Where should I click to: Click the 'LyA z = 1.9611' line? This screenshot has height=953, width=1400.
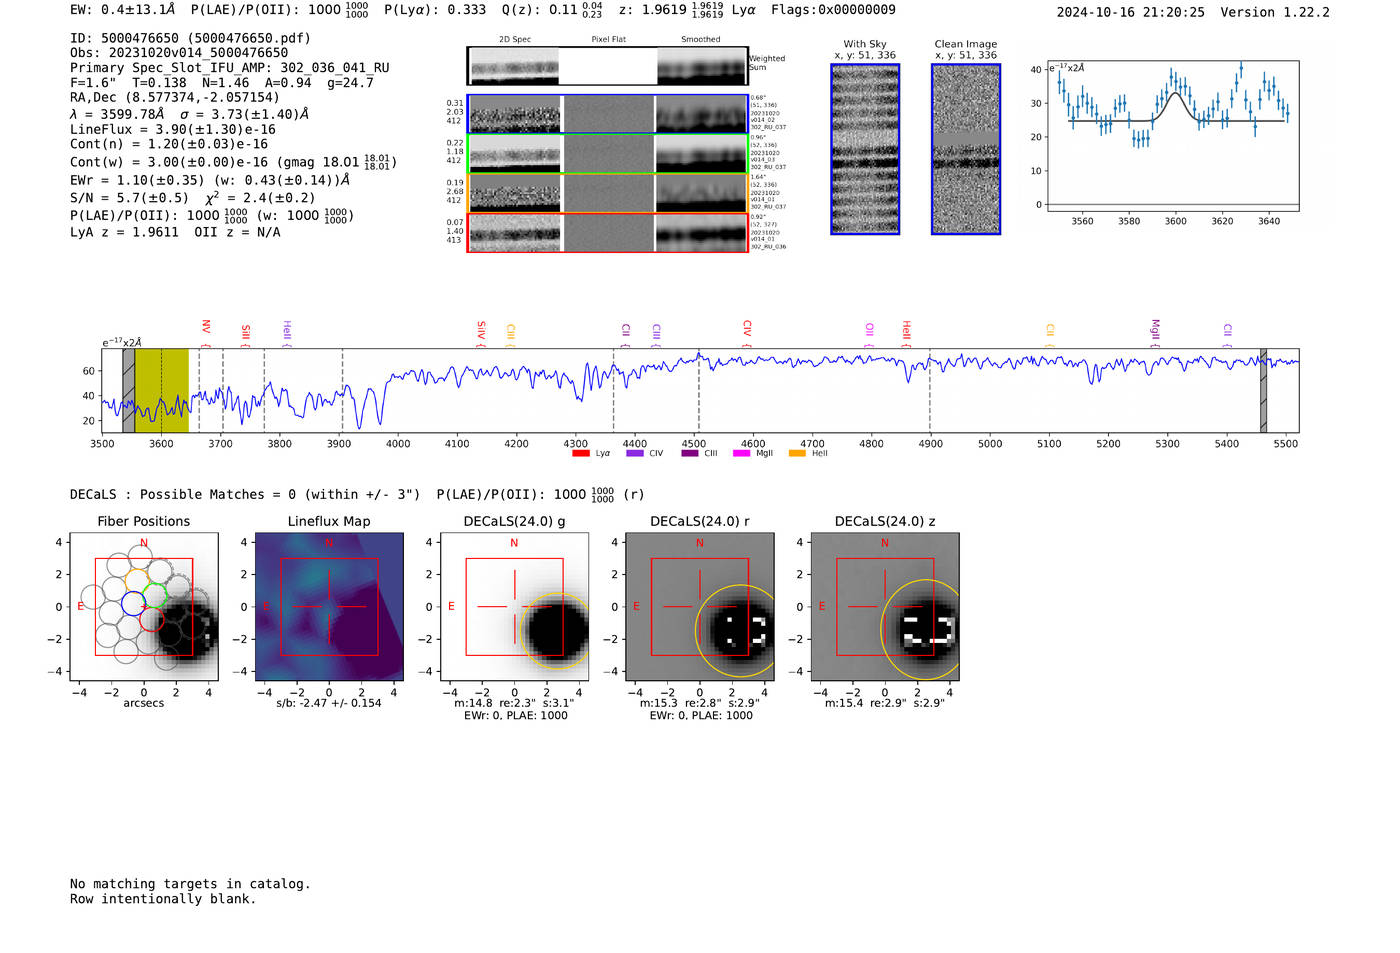175,232
